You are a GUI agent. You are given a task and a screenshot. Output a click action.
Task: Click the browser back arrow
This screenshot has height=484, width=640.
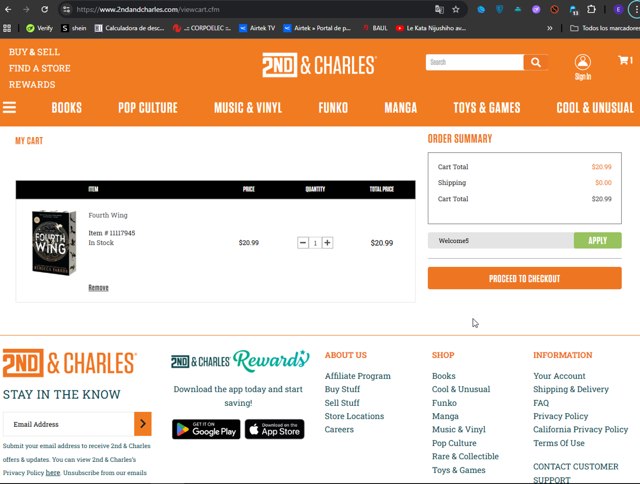8,9
